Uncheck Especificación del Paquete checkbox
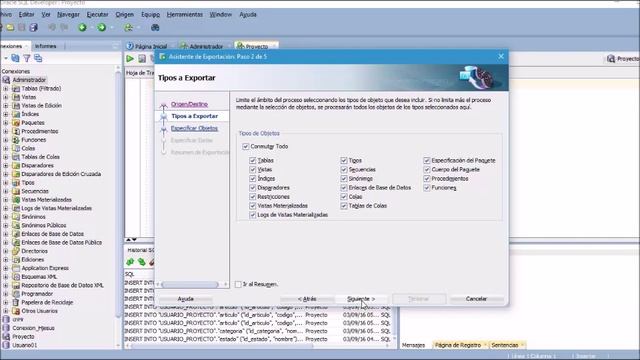640x360 pixels. coord(427,160)
